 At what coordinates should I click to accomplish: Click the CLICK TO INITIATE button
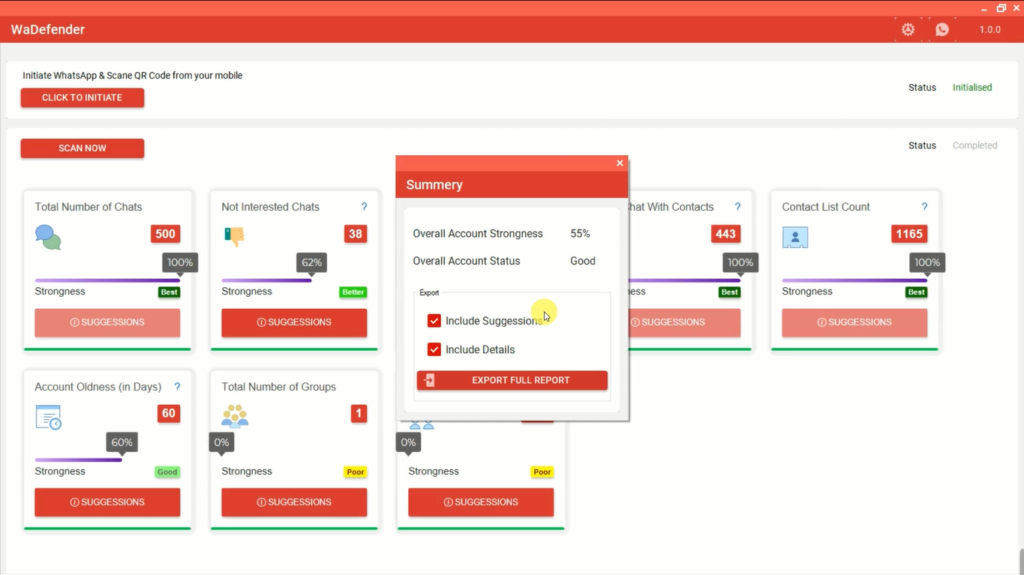tap(82, 97)
